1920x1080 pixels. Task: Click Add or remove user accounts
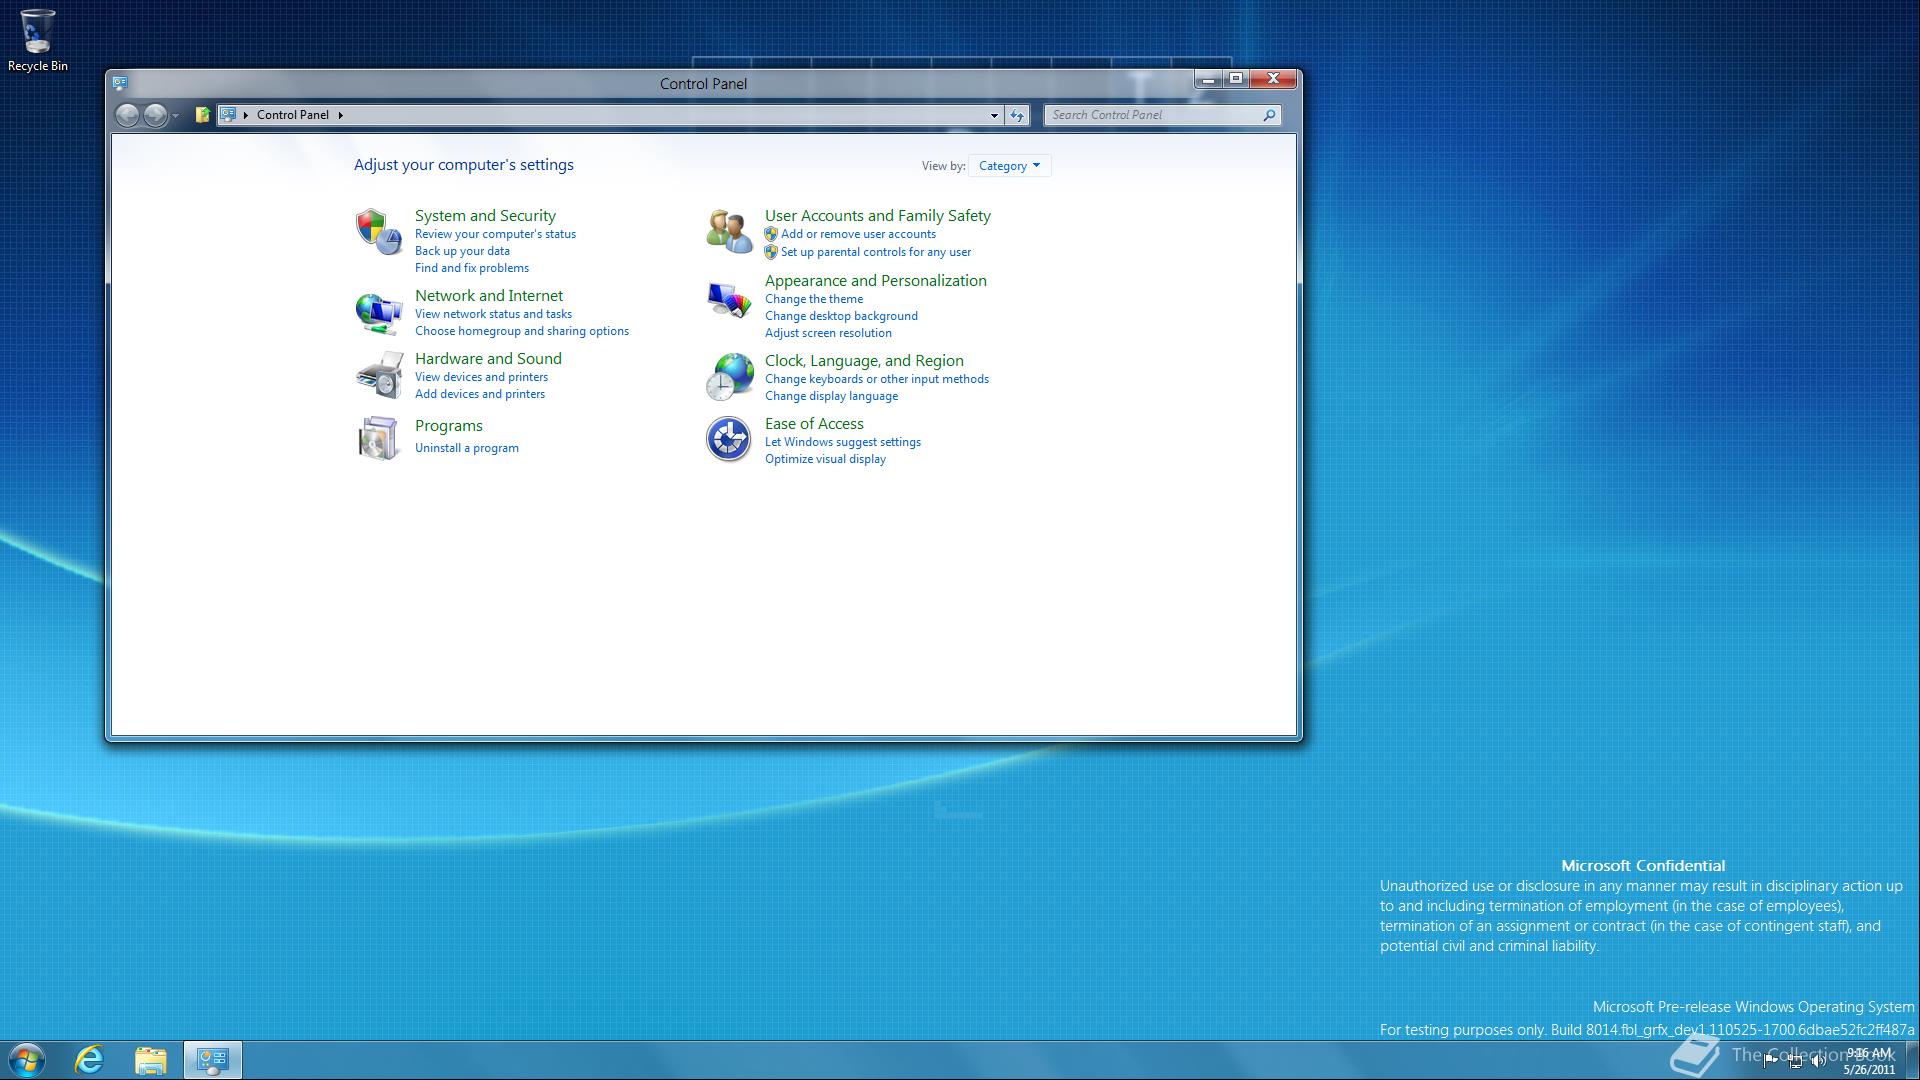858,234
